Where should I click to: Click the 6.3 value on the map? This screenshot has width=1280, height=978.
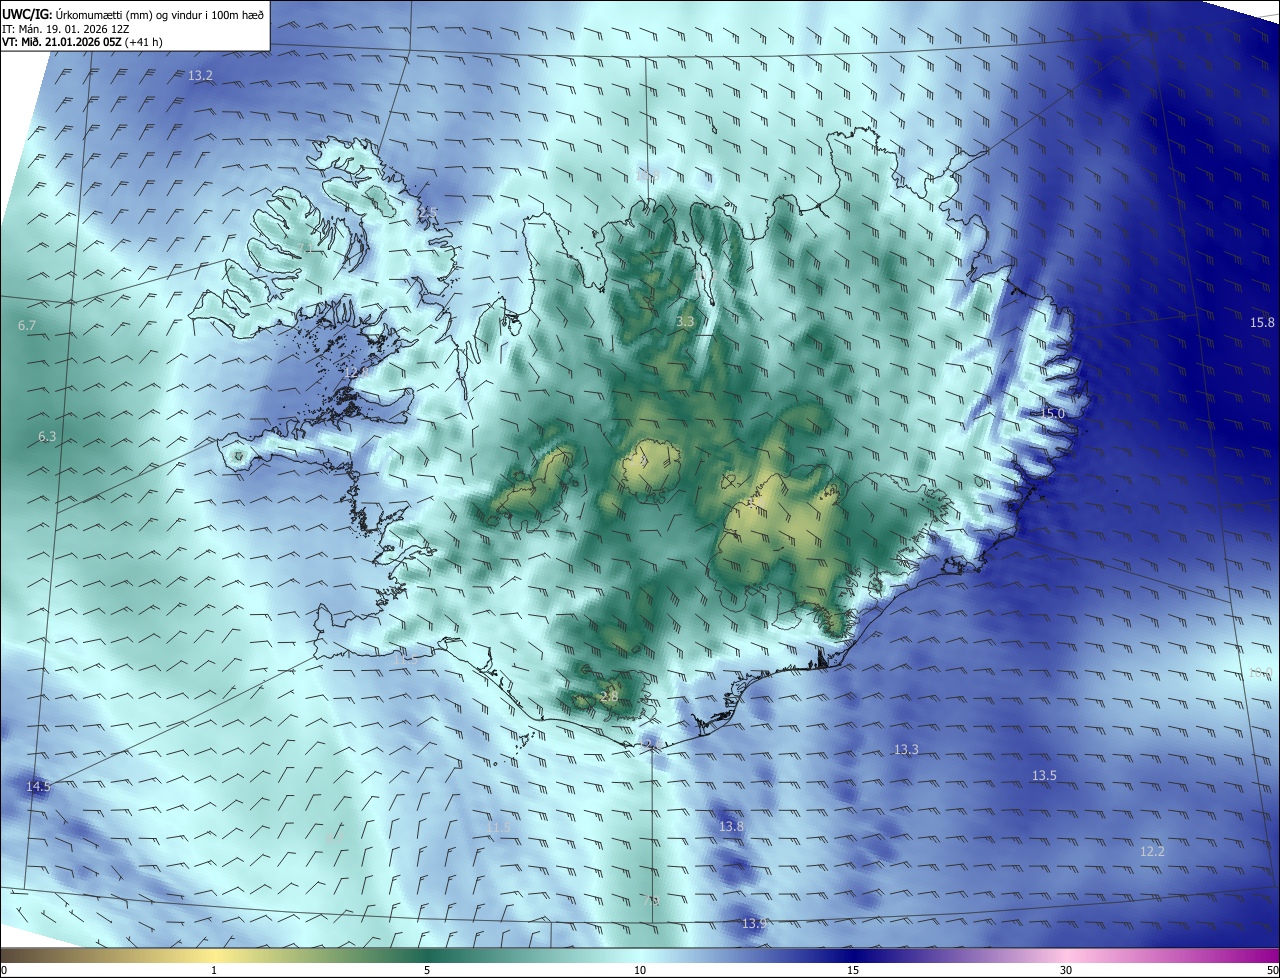point(47,437)
